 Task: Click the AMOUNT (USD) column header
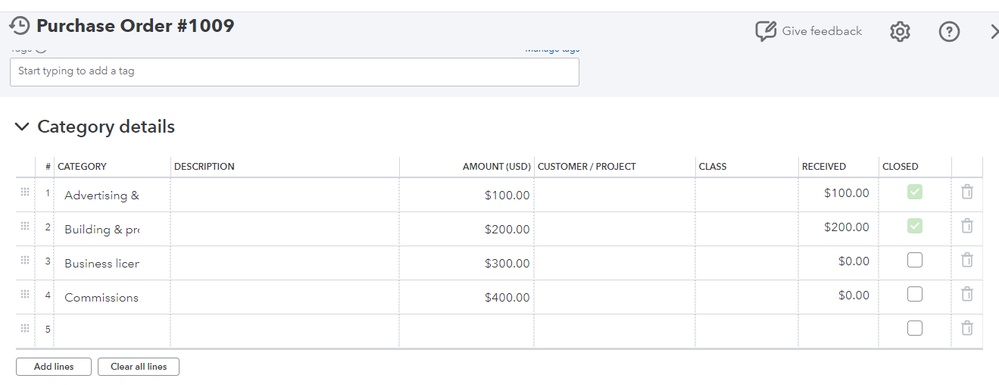point(496,166)
